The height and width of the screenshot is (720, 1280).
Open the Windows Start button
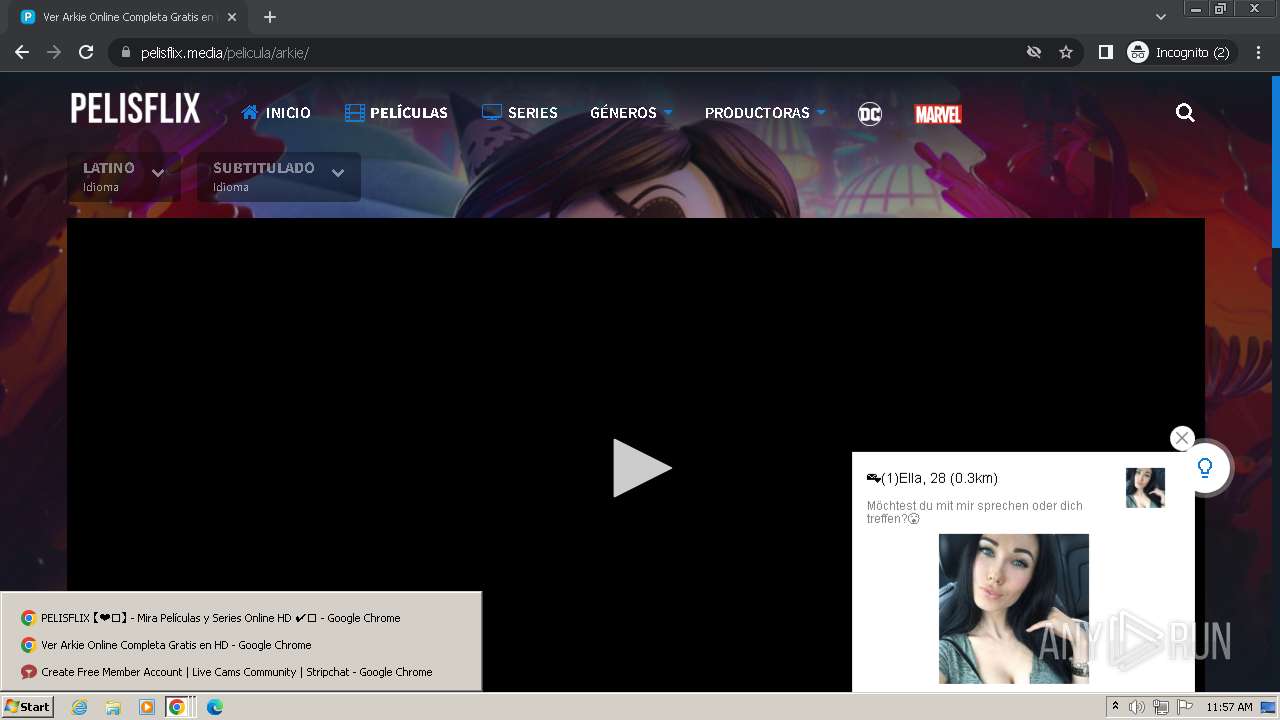27,707
